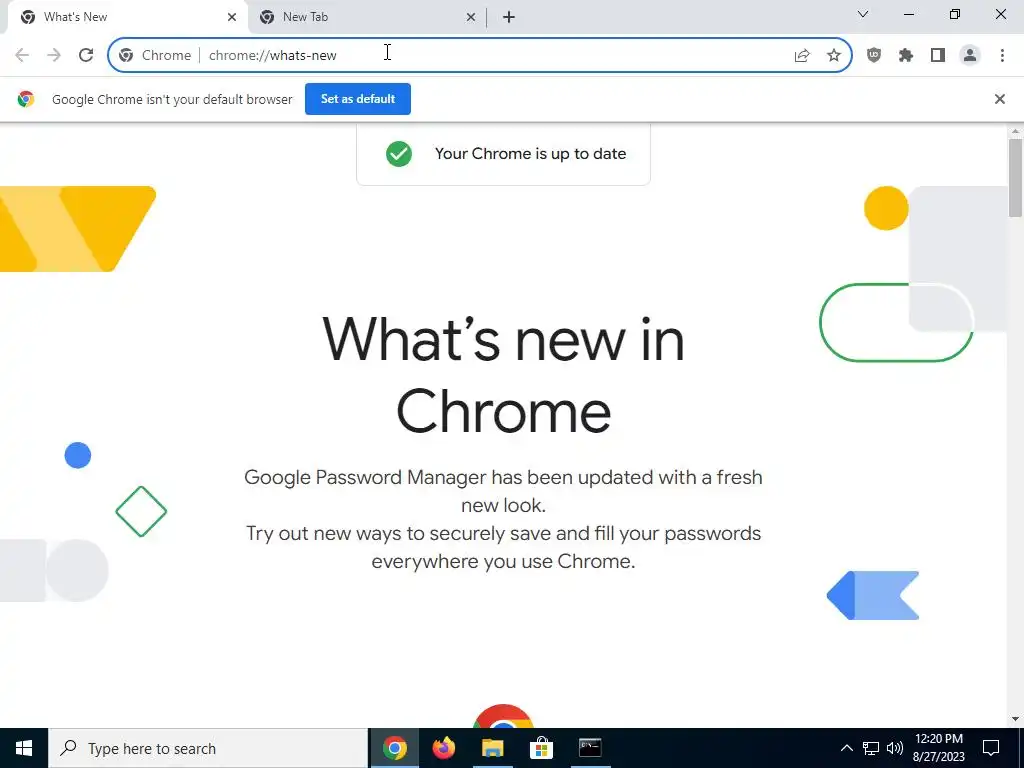Dismiss the default browser infobar

[x=1000, y=99]
